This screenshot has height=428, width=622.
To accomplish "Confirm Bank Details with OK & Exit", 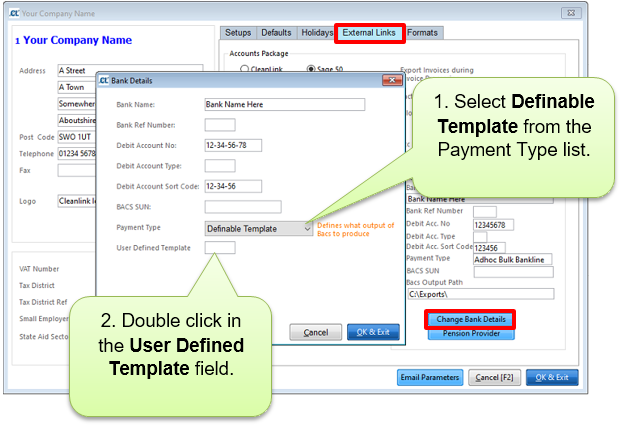I will coord(367,332).
